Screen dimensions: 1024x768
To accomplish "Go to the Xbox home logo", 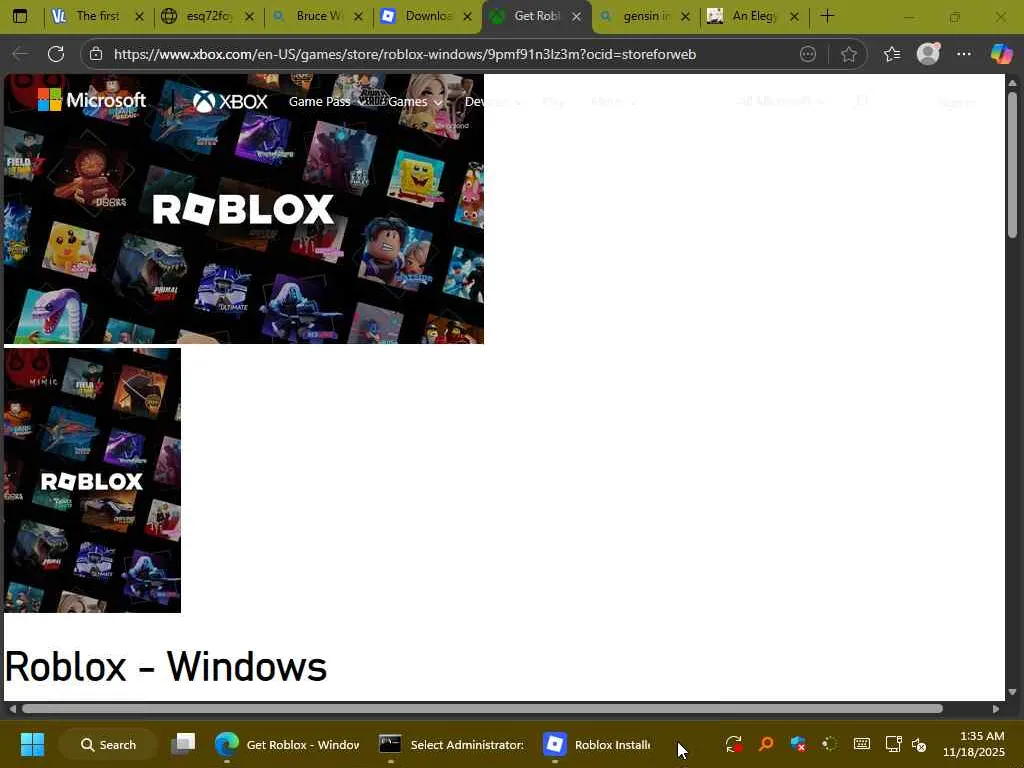I will [230, 101].
